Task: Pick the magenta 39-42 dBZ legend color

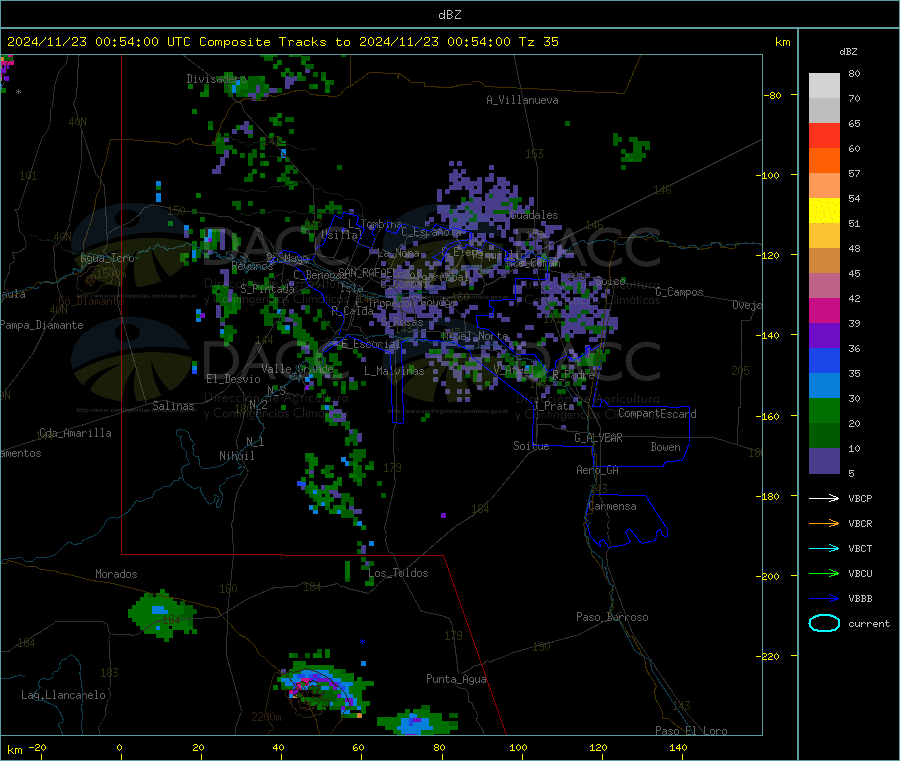Action: coord(824,310)
